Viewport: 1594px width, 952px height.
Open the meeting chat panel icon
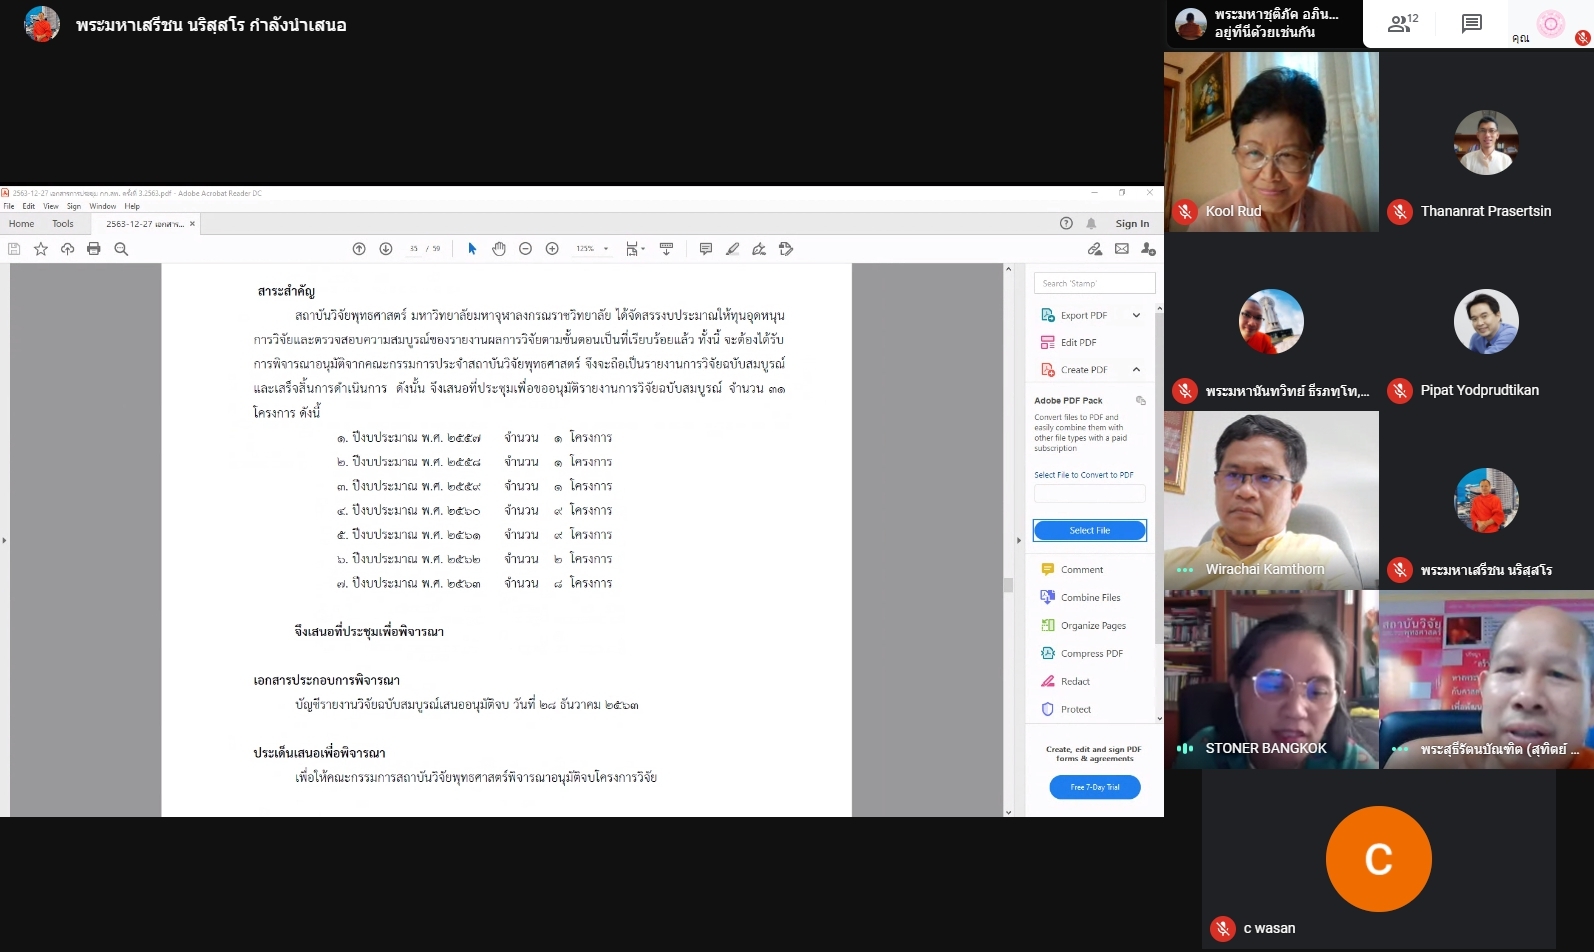(1471, 24)
